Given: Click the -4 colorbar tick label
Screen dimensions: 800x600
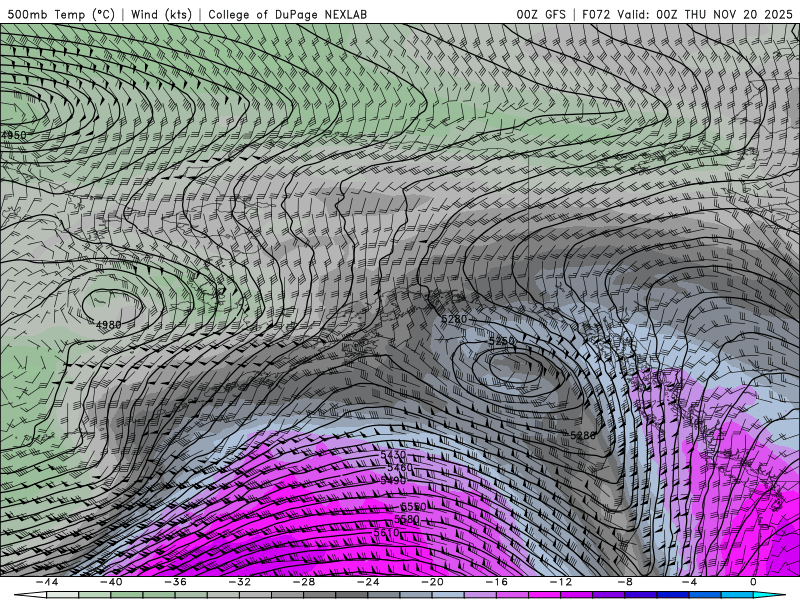Looking at the screenshot, I should (689, 582).
